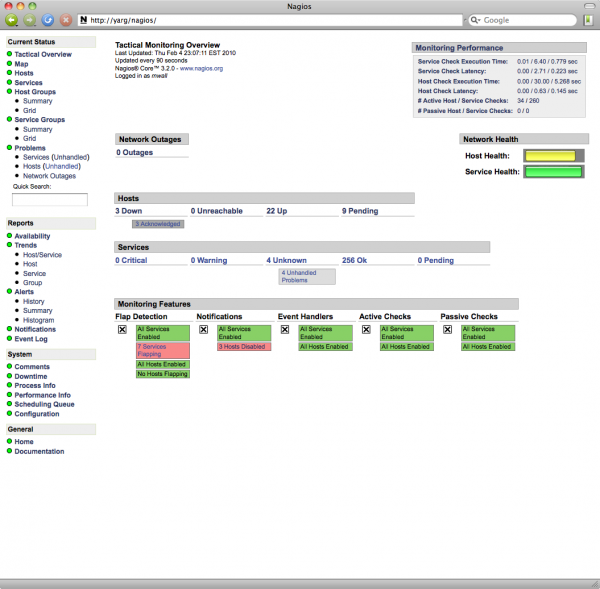Click green bullet next to Event Log
This screenshot has width=600, height=589.
tap(9, 339)
